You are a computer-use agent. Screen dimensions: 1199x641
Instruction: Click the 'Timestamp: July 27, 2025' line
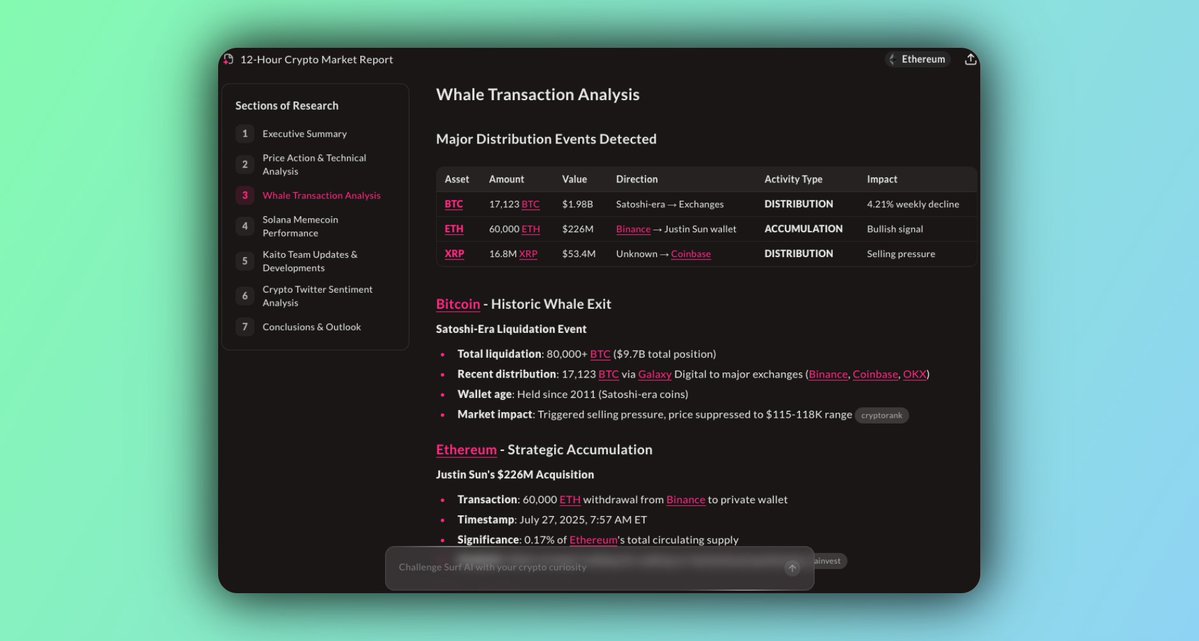pos(552,519)
